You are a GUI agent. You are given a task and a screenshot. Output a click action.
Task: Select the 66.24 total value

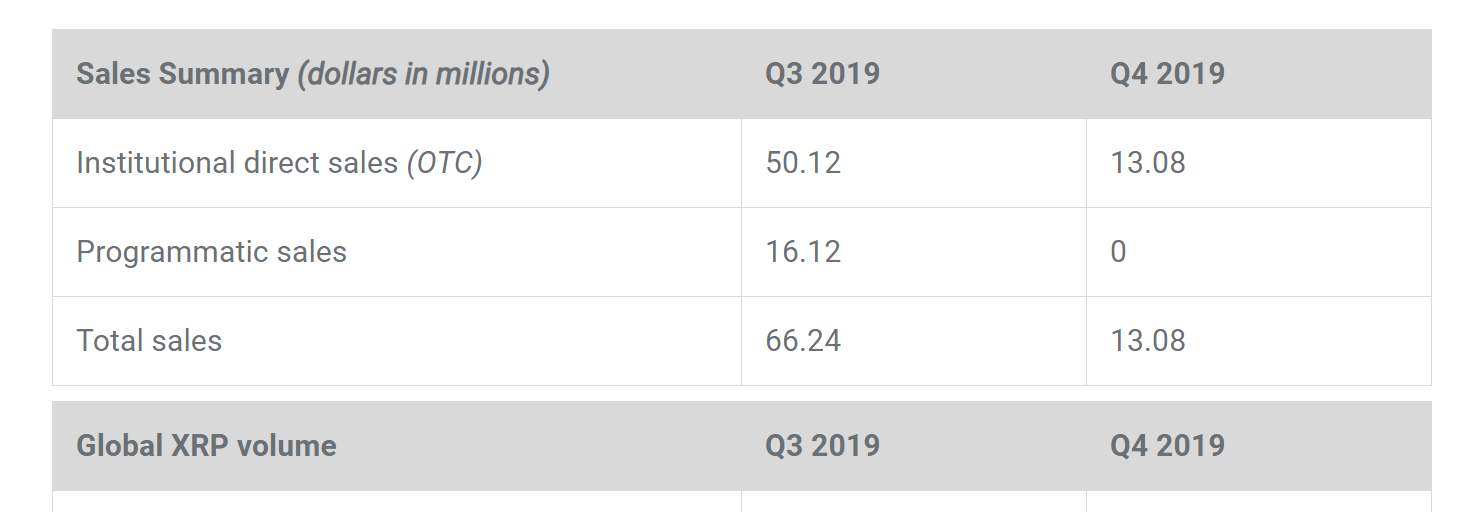click(x=914, y=341)
